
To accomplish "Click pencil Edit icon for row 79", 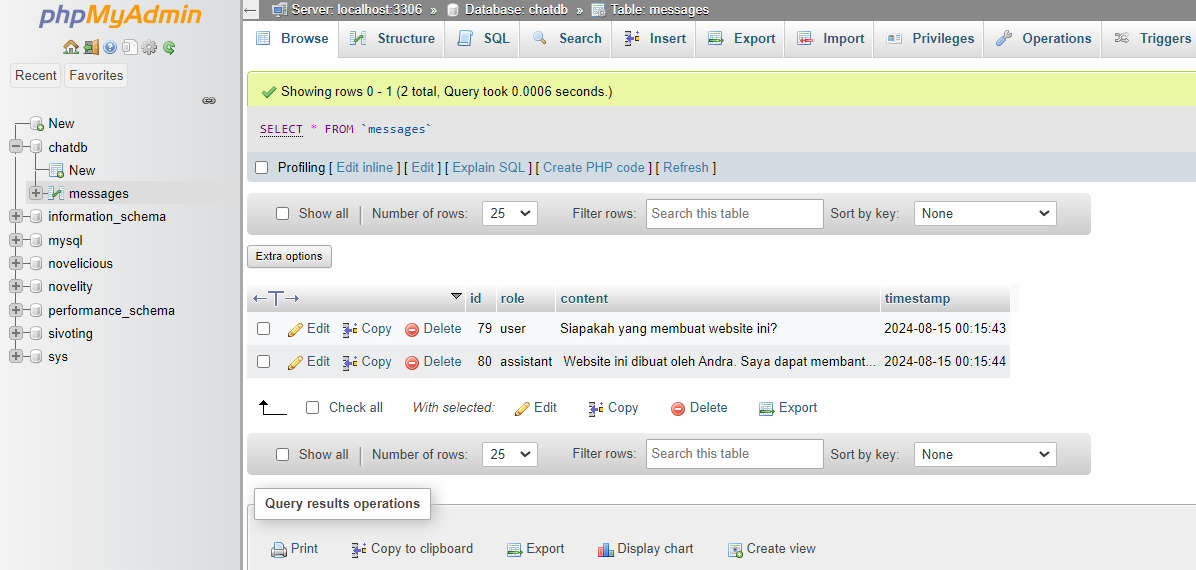I will (x=295, y=330).
